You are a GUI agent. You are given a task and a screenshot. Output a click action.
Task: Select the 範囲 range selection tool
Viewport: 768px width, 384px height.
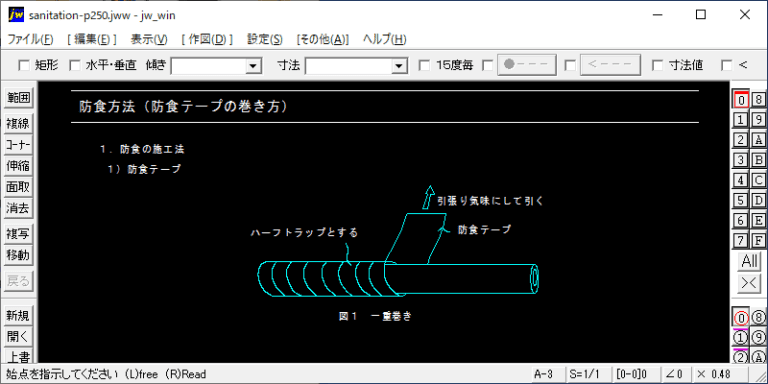coord(18,98)
